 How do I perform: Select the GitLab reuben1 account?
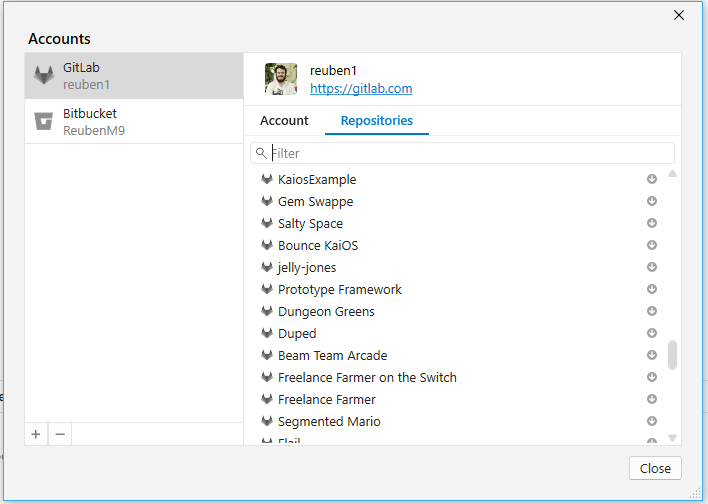pos(134,76)
